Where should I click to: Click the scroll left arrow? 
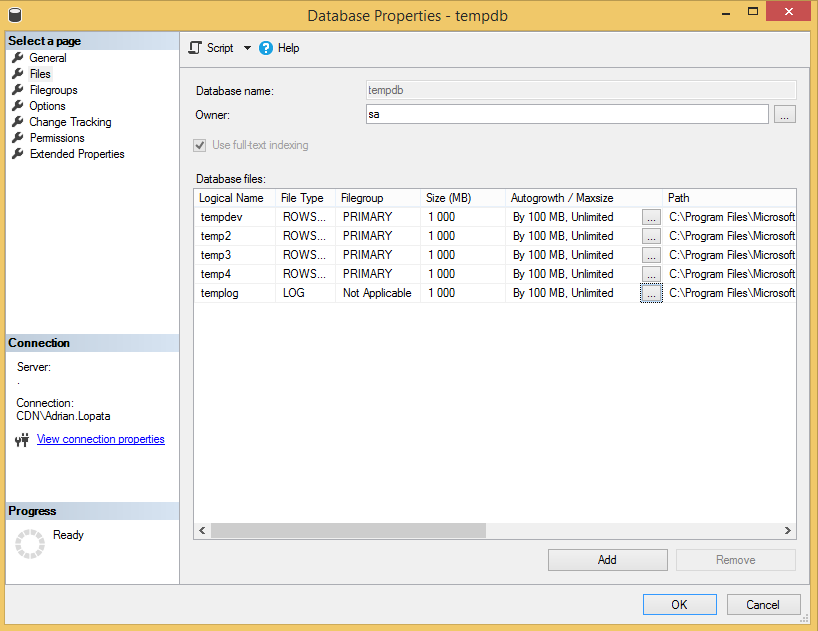click(x=202, y=531)
